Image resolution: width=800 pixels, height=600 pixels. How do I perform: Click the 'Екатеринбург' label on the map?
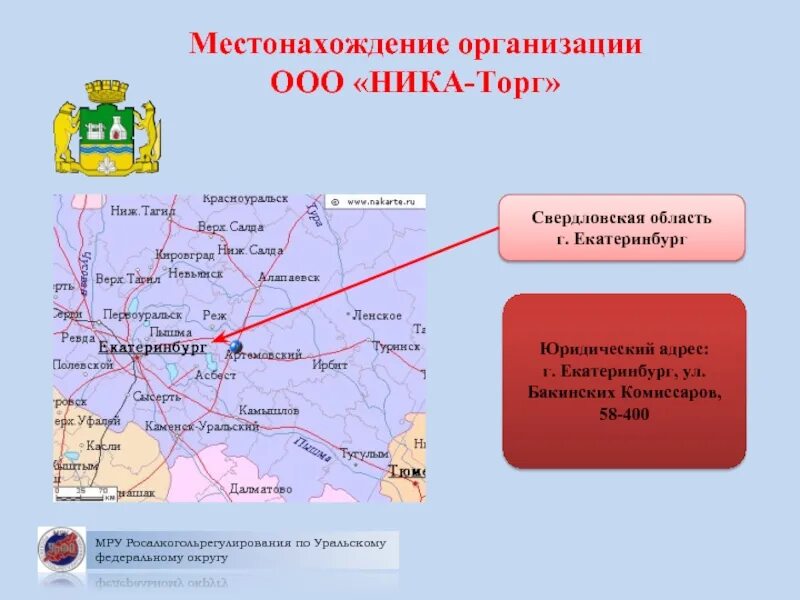[152, 347]
